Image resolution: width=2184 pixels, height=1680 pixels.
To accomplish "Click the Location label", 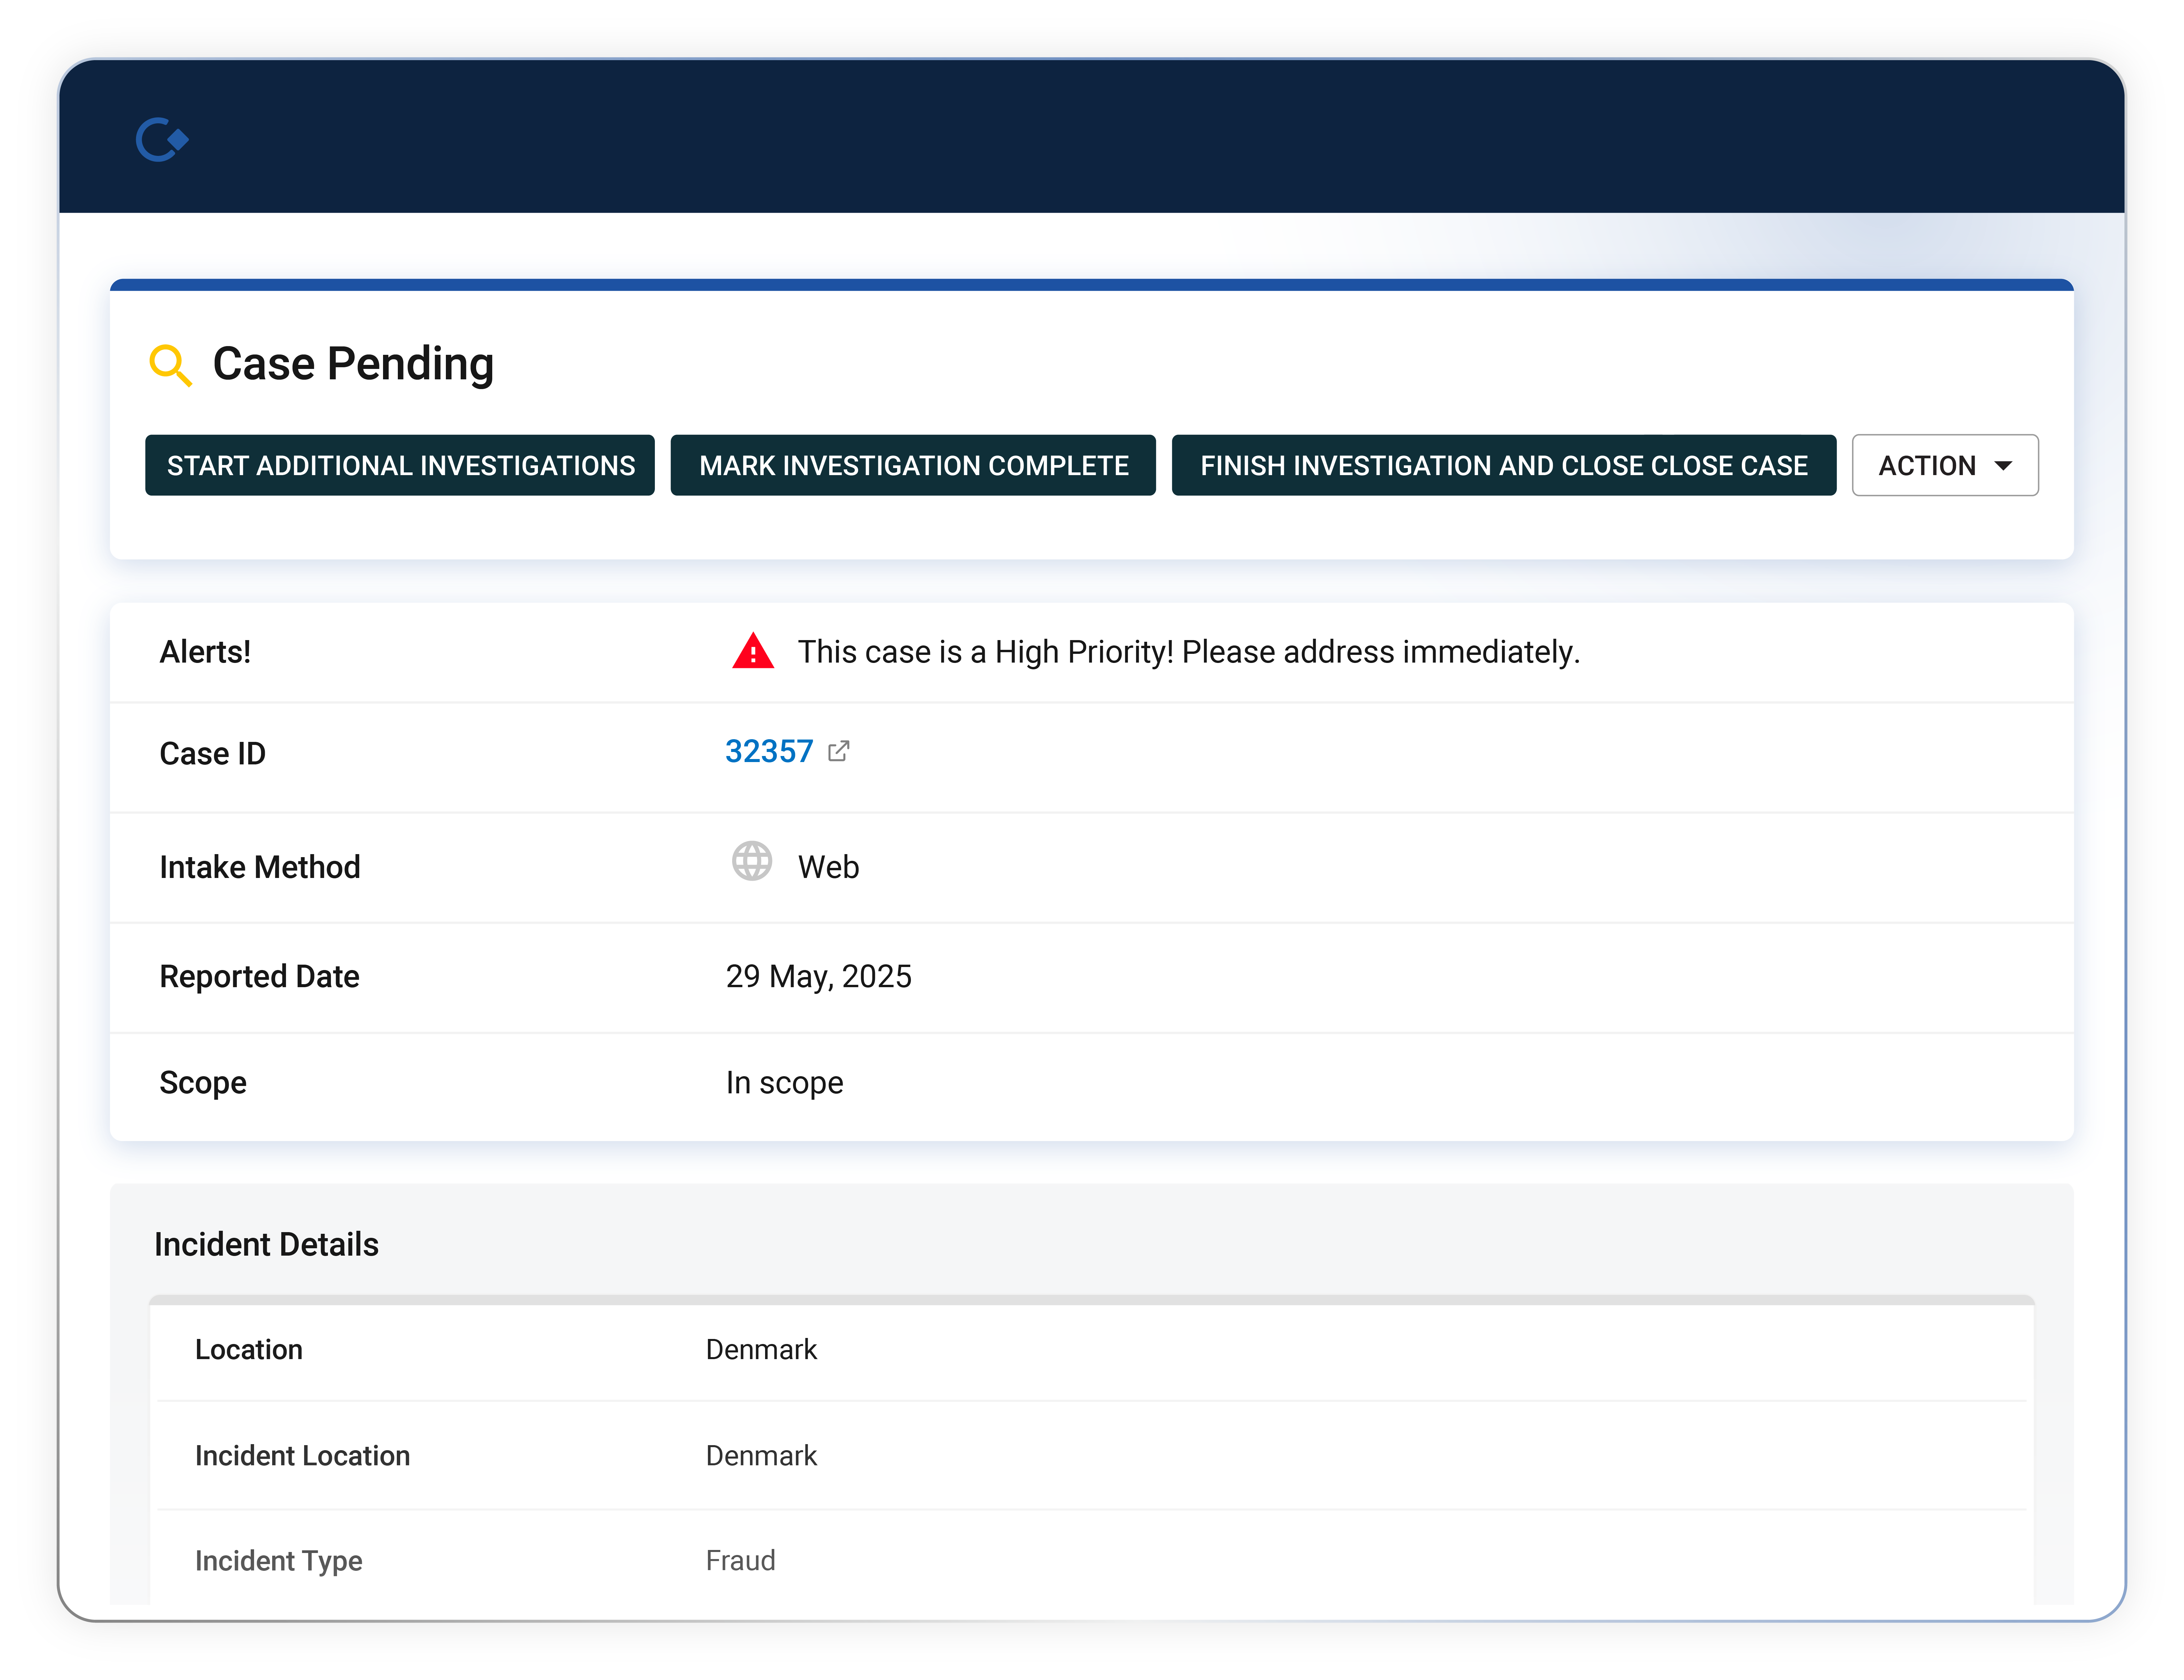I will [249, 1350].
